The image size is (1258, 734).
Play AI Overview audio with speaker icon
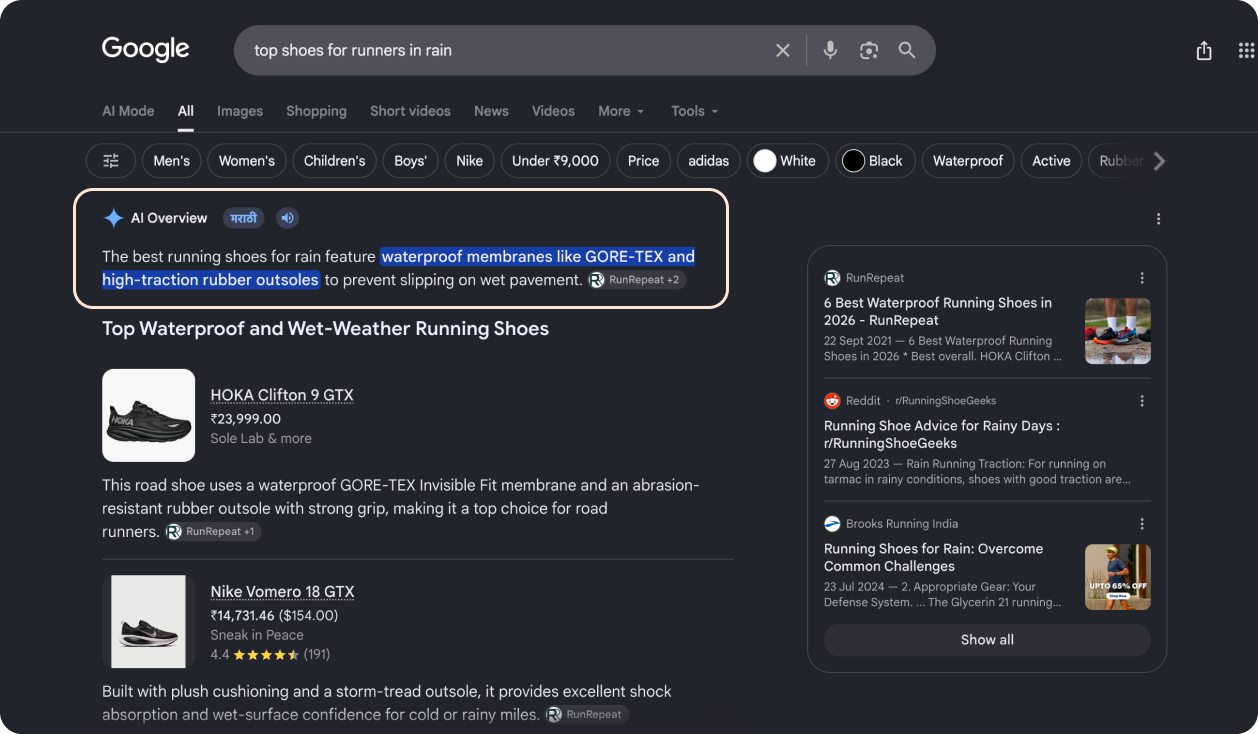(x=287, y=218)
